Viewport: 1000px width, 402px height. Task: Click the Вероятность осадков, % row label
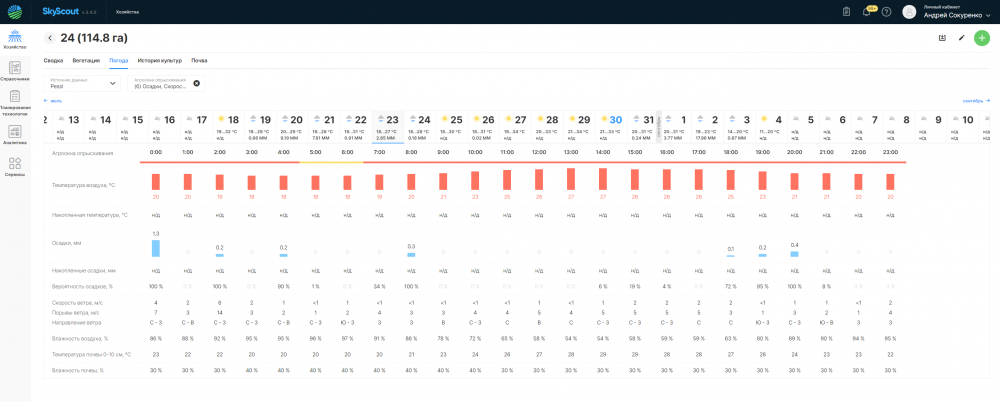click(x=82, y=286)
